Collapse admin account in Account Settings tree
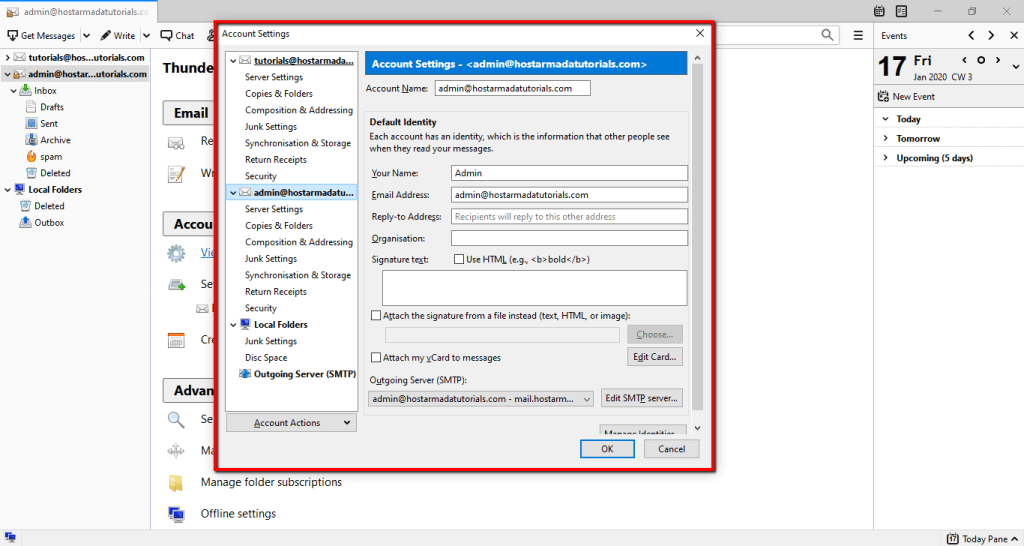Viewport: 1024px width, 546px height. tap(233, 193)
